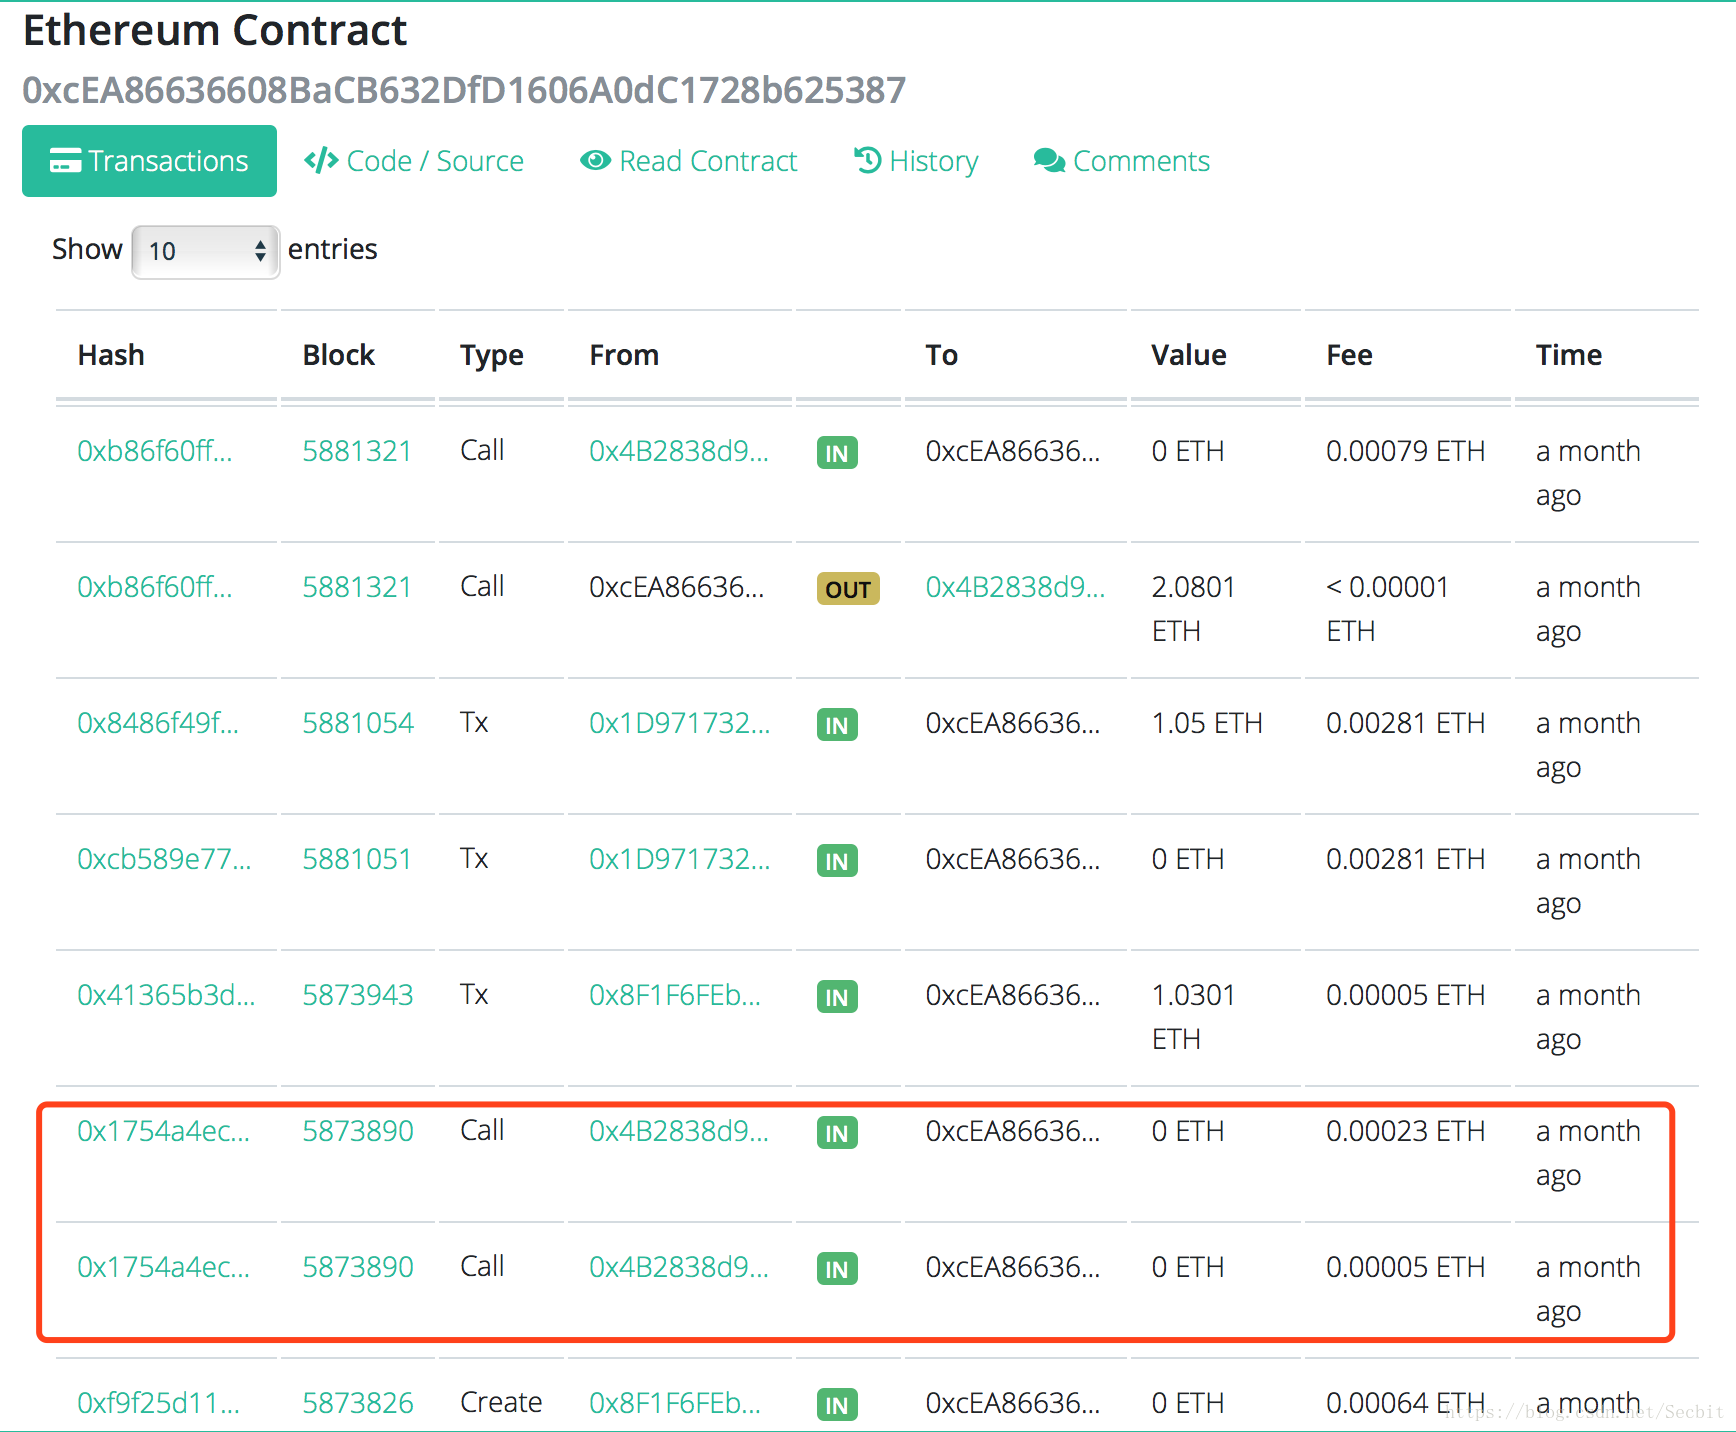Click the IN badge in the Create row

point(837,1405)
